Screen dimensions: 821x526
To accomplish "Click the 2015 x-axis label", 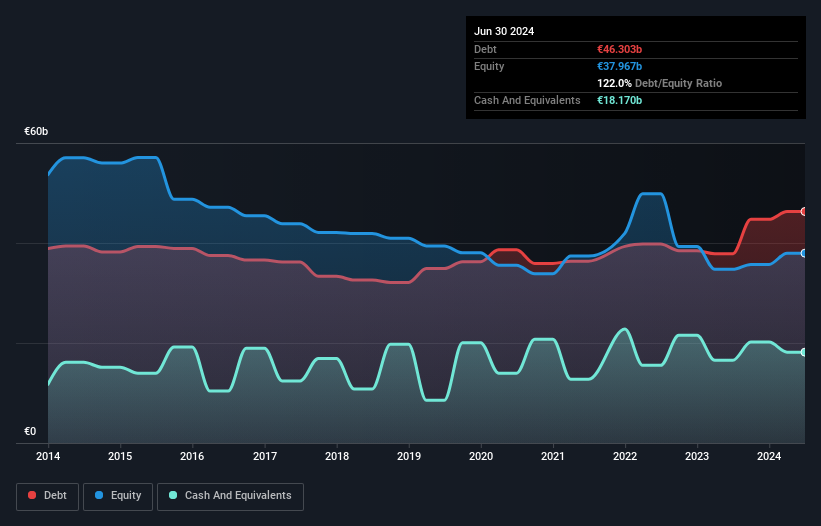I will [120, 456].
